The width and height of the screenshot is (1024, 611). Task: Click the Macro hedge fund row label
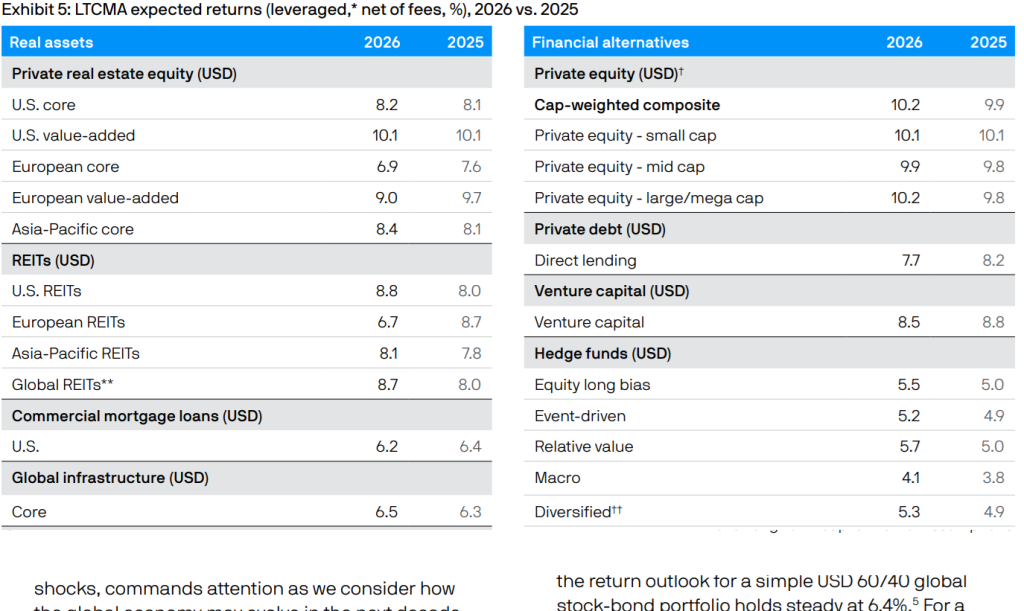pos(557,478)
